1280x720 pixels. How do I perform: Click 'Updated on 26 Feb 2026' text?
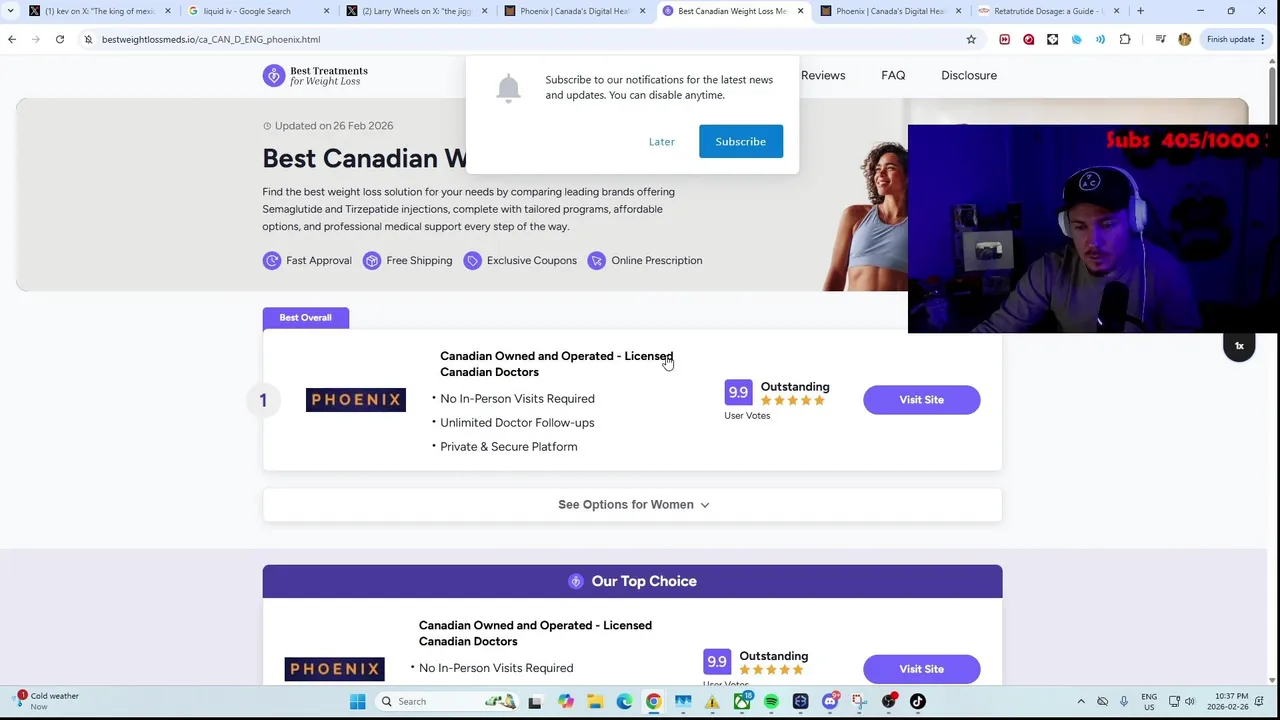point(334,126)
